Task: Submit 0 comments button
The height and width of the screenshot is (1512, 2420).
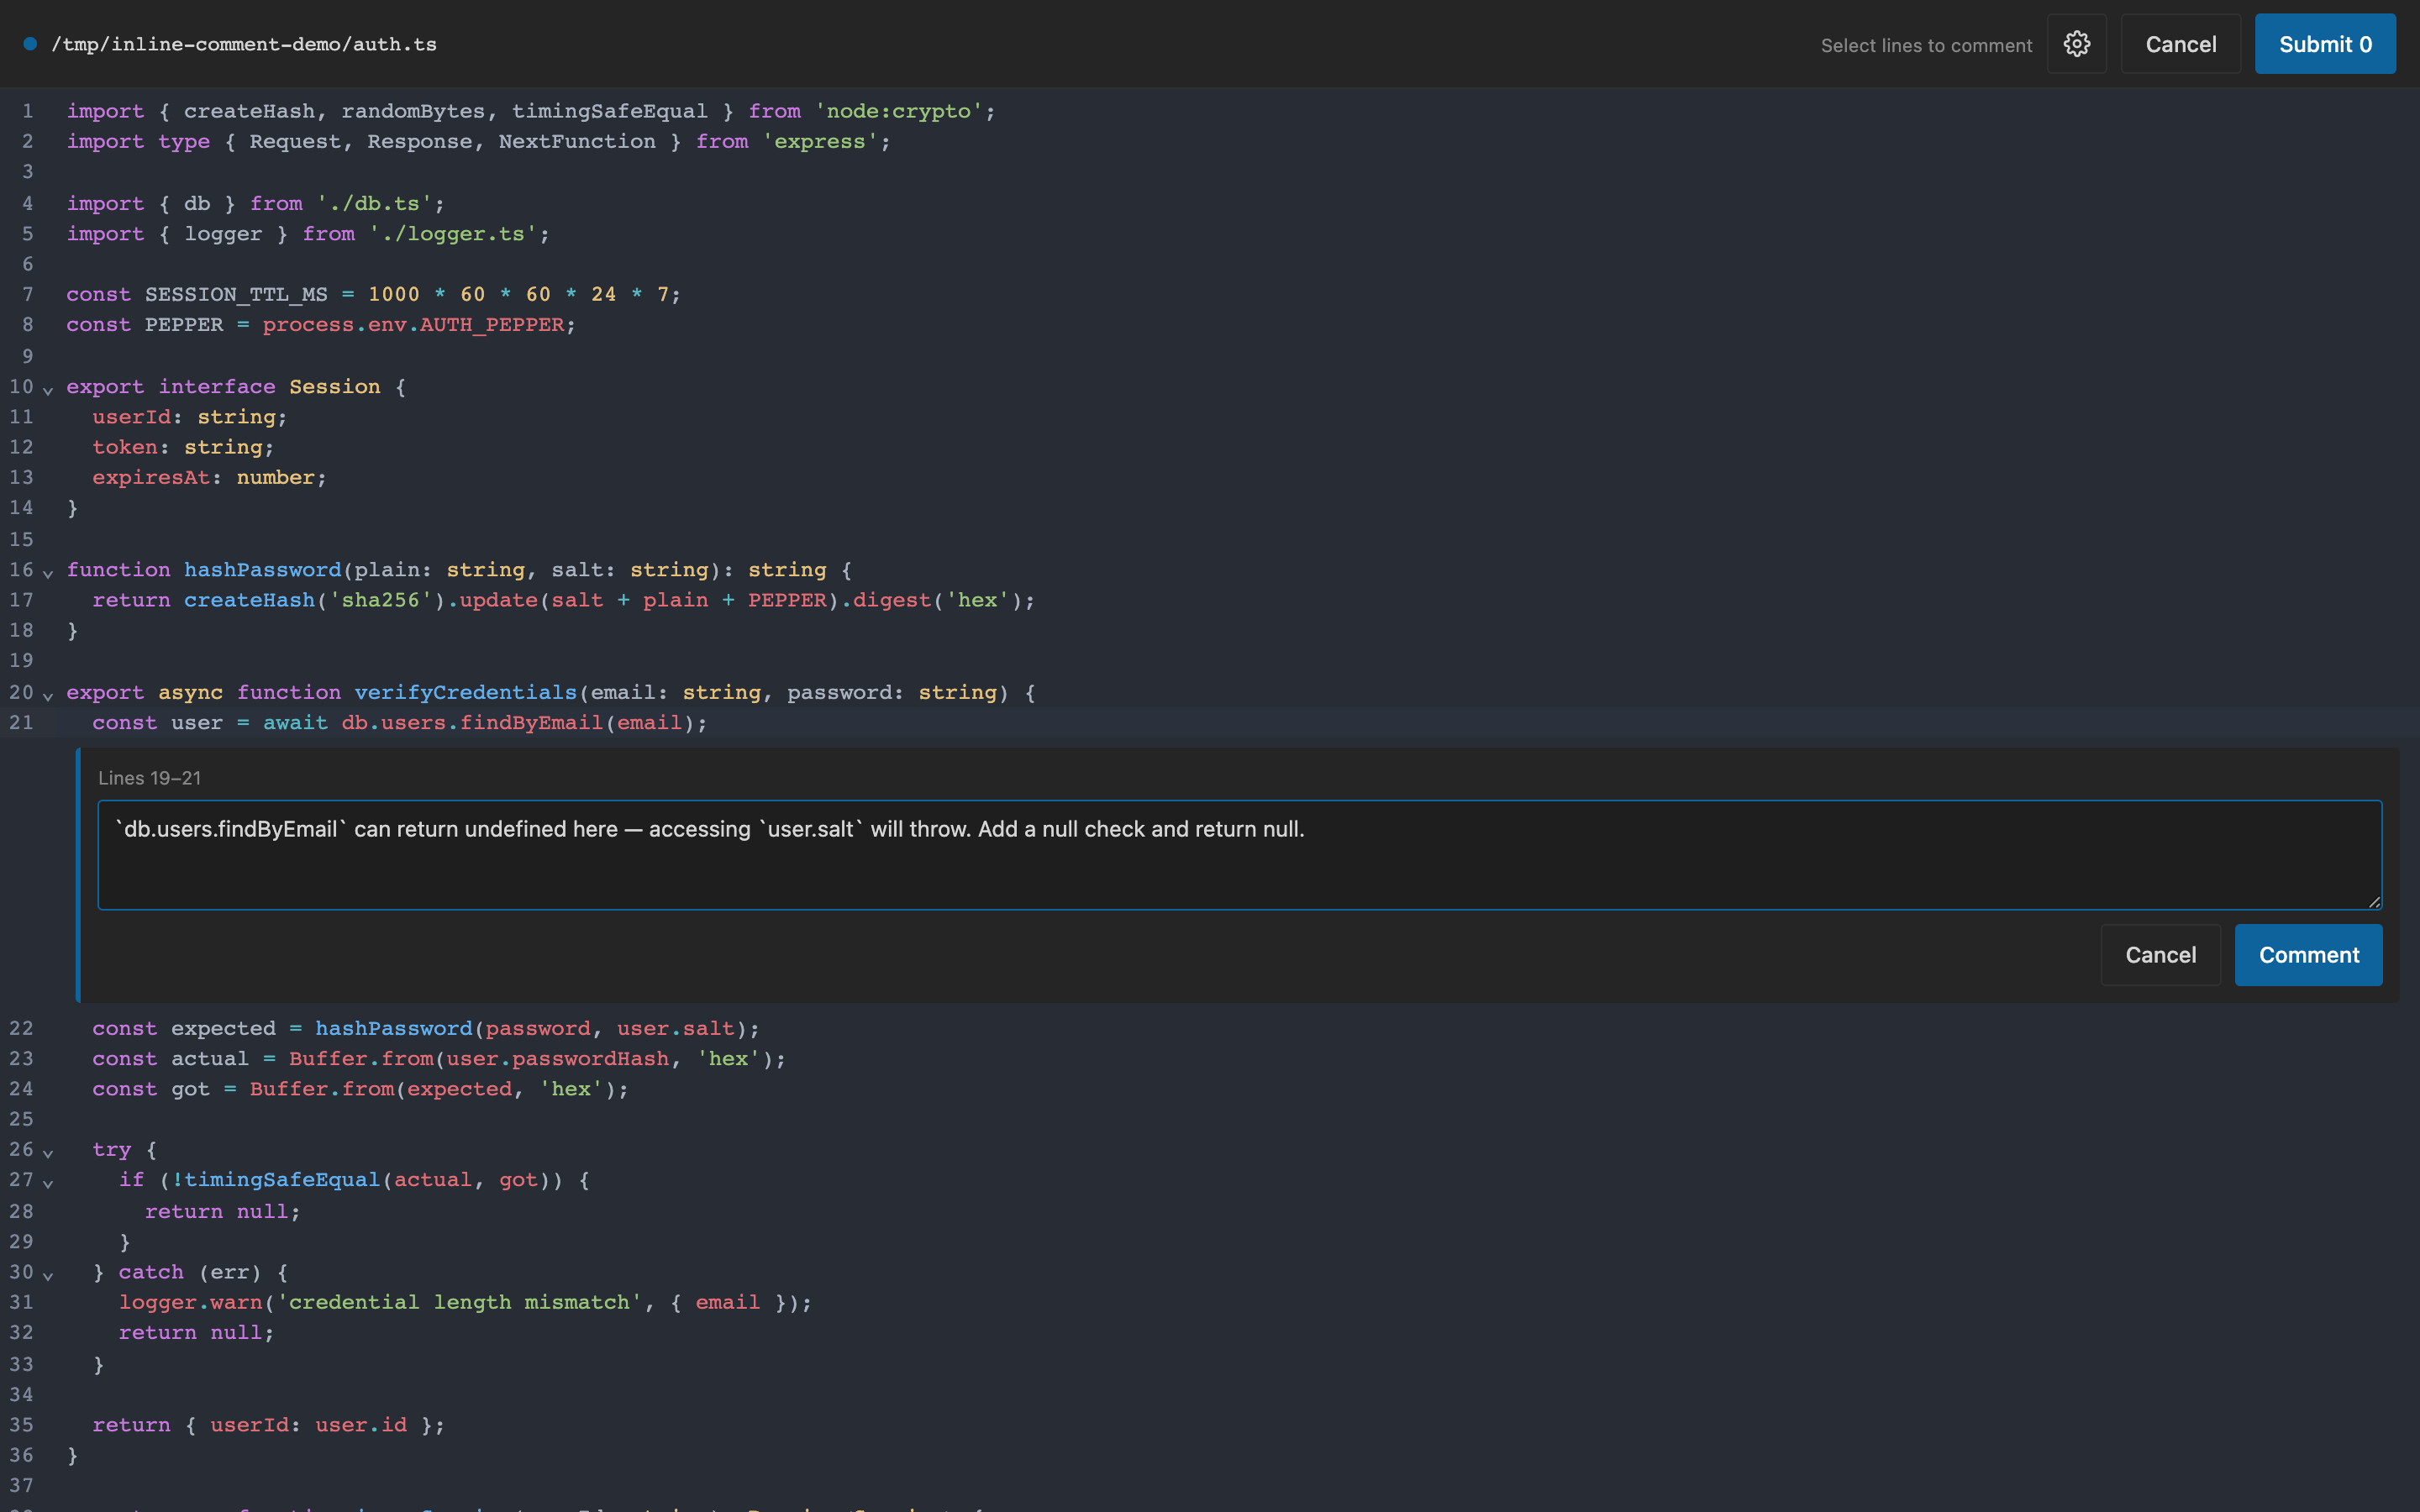Action: coord(2324,44)
